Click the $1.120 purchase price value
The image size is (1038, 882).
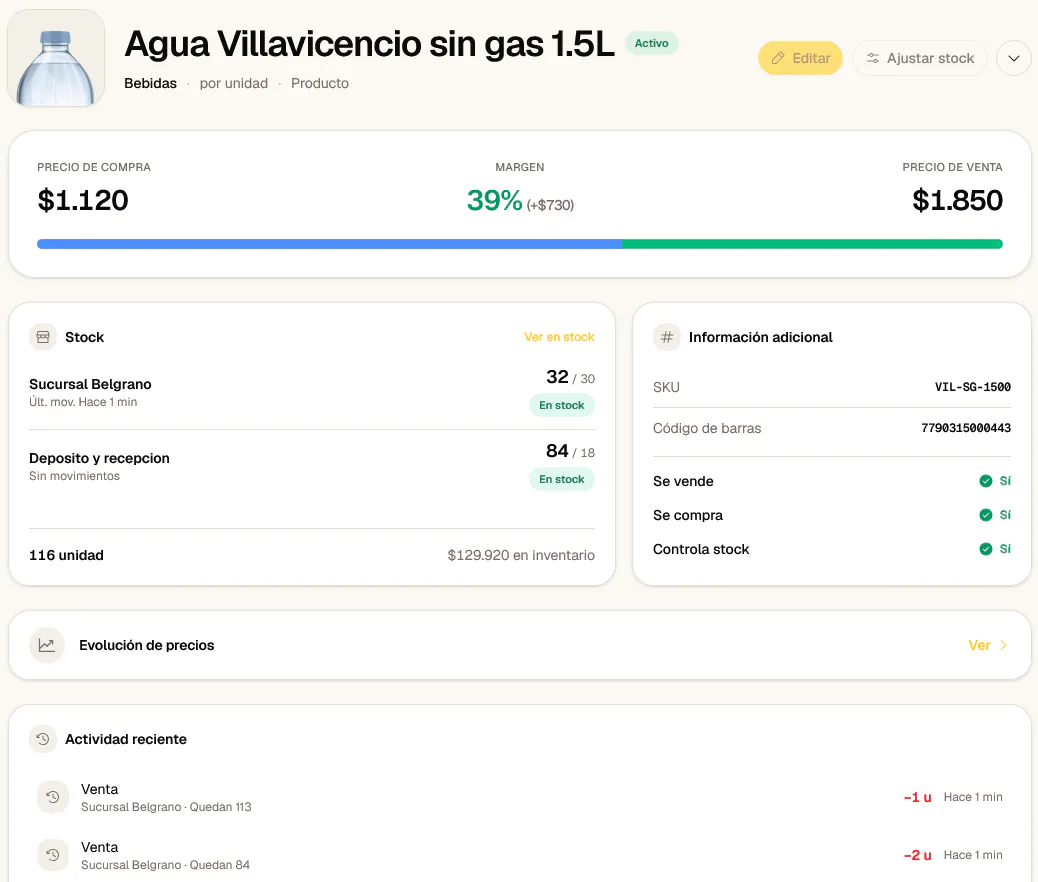click(83, 201)
